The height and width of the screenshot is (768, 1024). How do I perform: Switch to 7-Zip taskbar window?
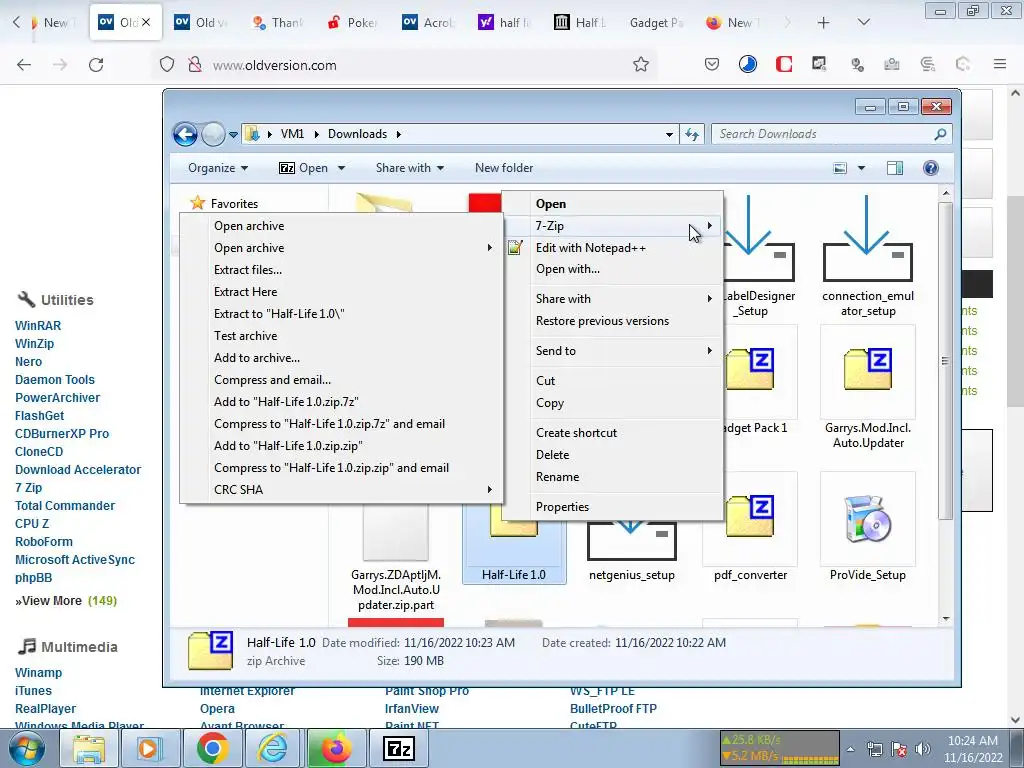[399, 749]
